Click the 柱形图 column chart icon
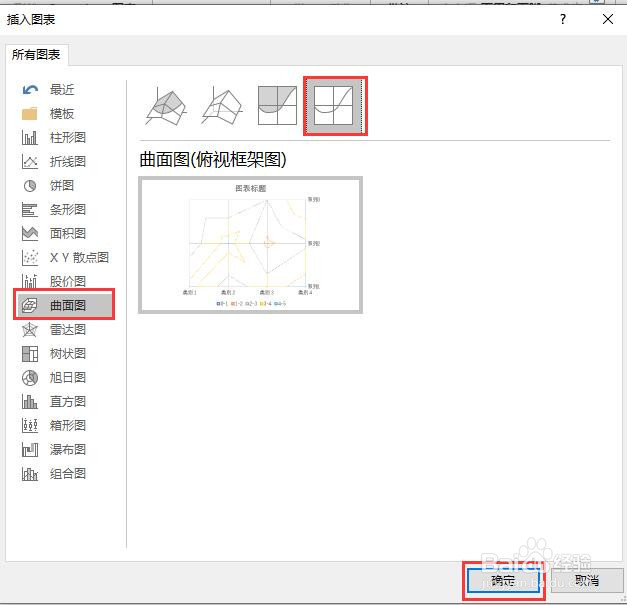The width and height of the screenshot is (627, 605). coord(30,138)
